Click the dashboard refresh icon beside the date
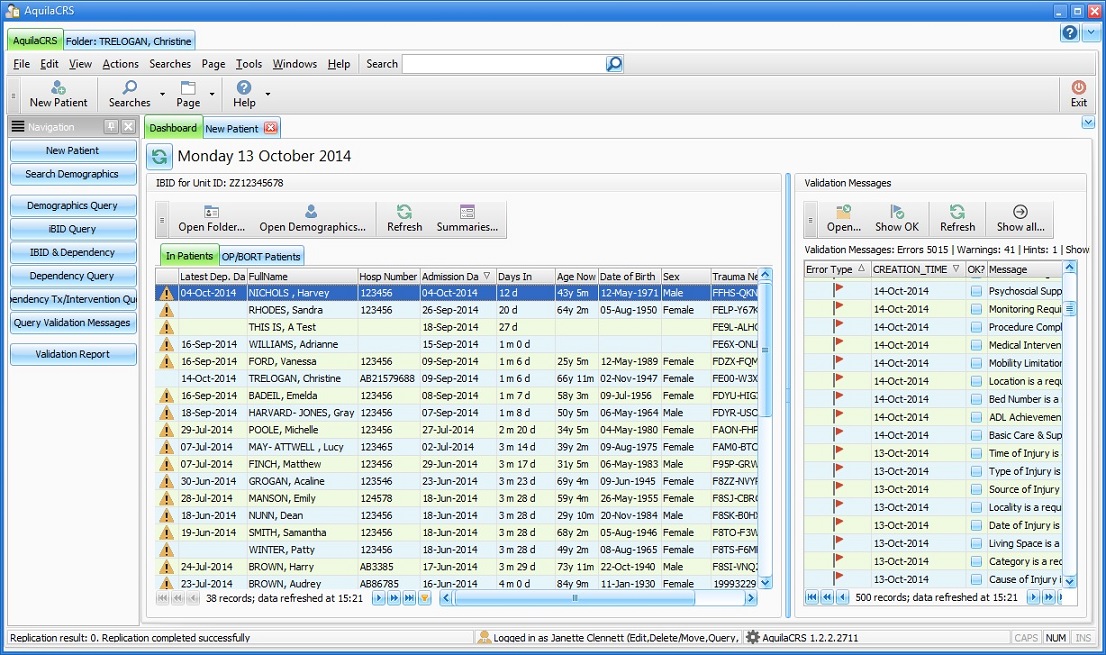Screen dimensions: 1106x655 click(159, 157)
